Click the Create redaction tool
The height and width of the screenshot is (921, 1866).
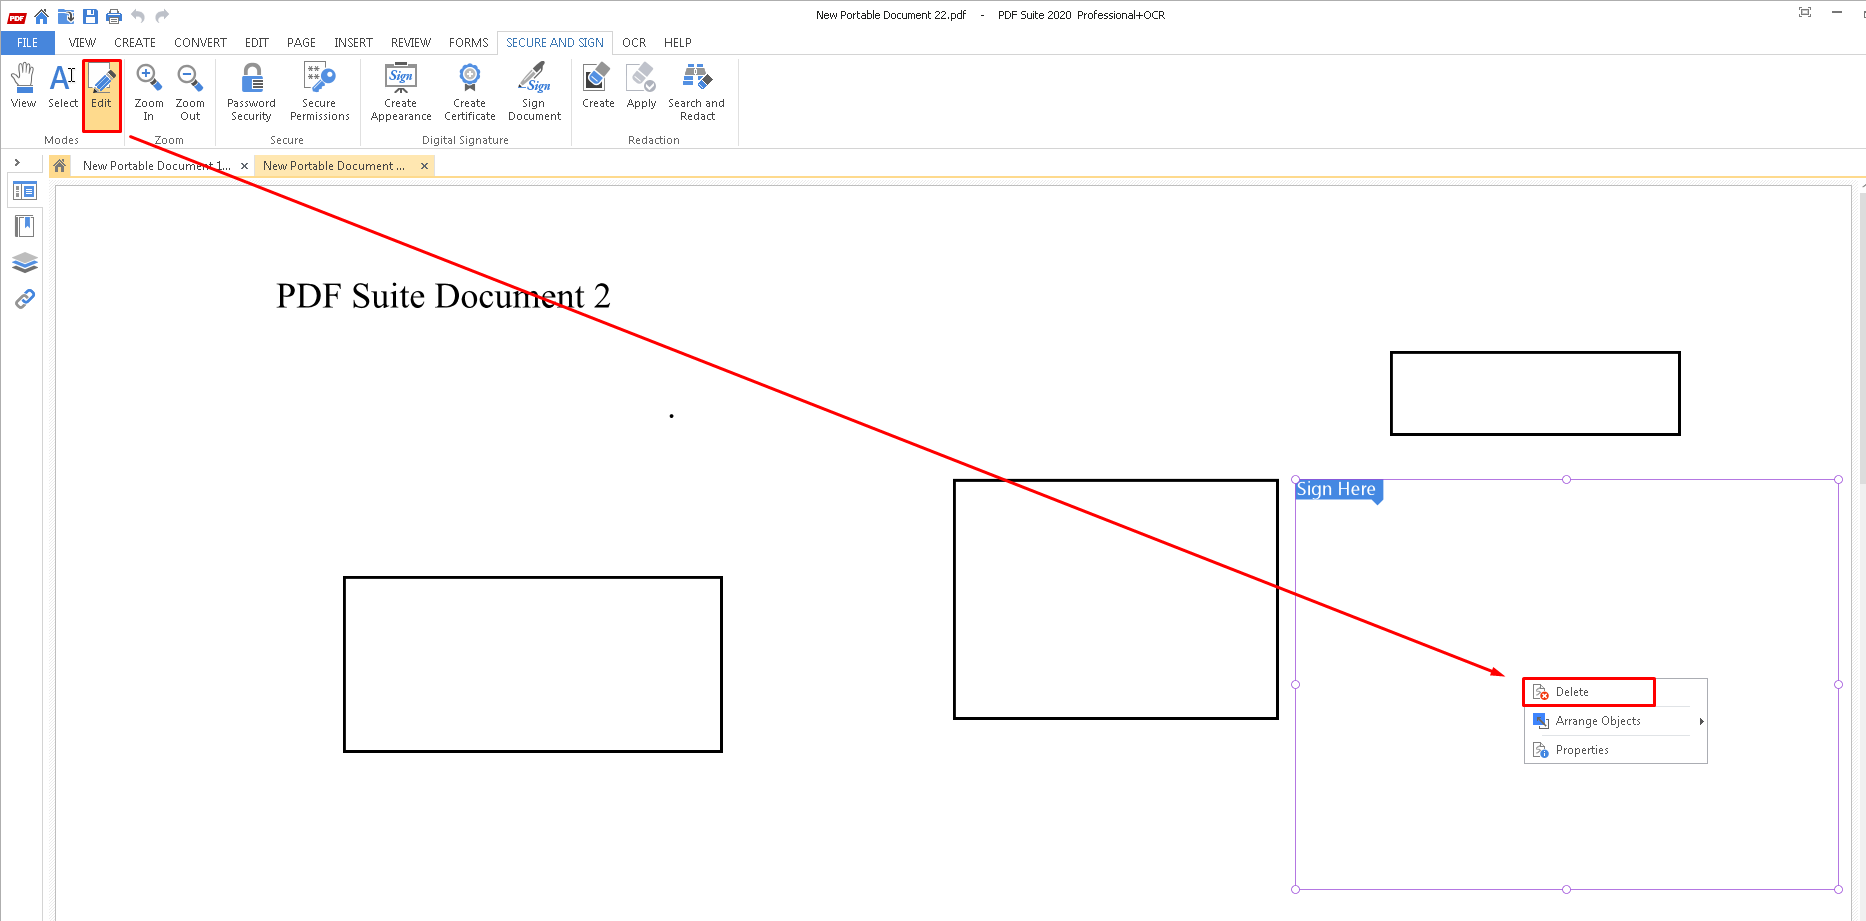tap(598, 86)
